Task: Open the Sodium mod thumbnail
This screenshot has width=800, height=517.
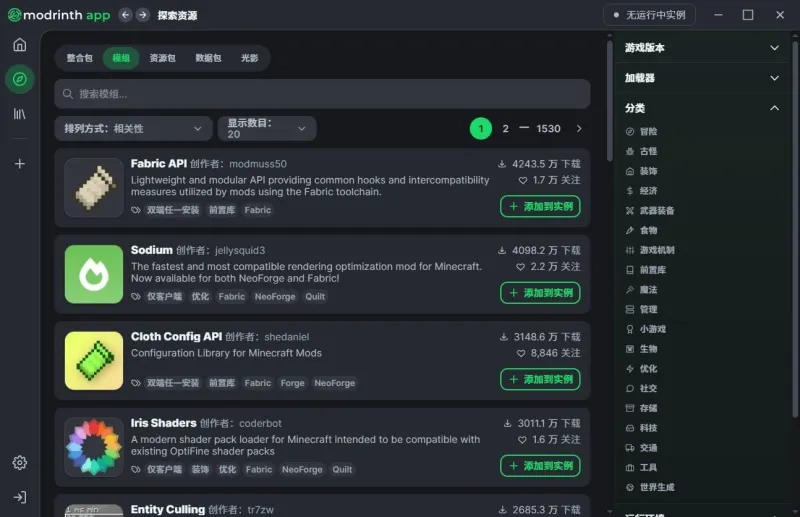Action: click(94, 275)
